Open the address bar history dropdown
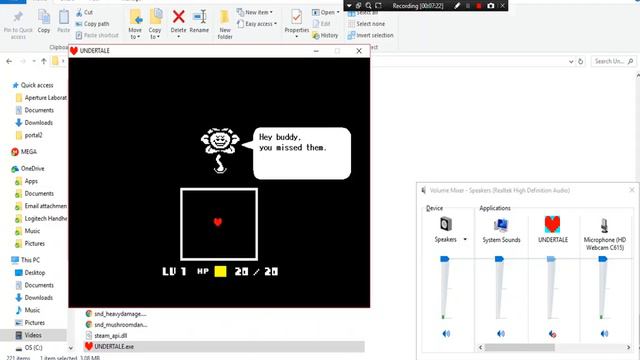 coord(571,62)
